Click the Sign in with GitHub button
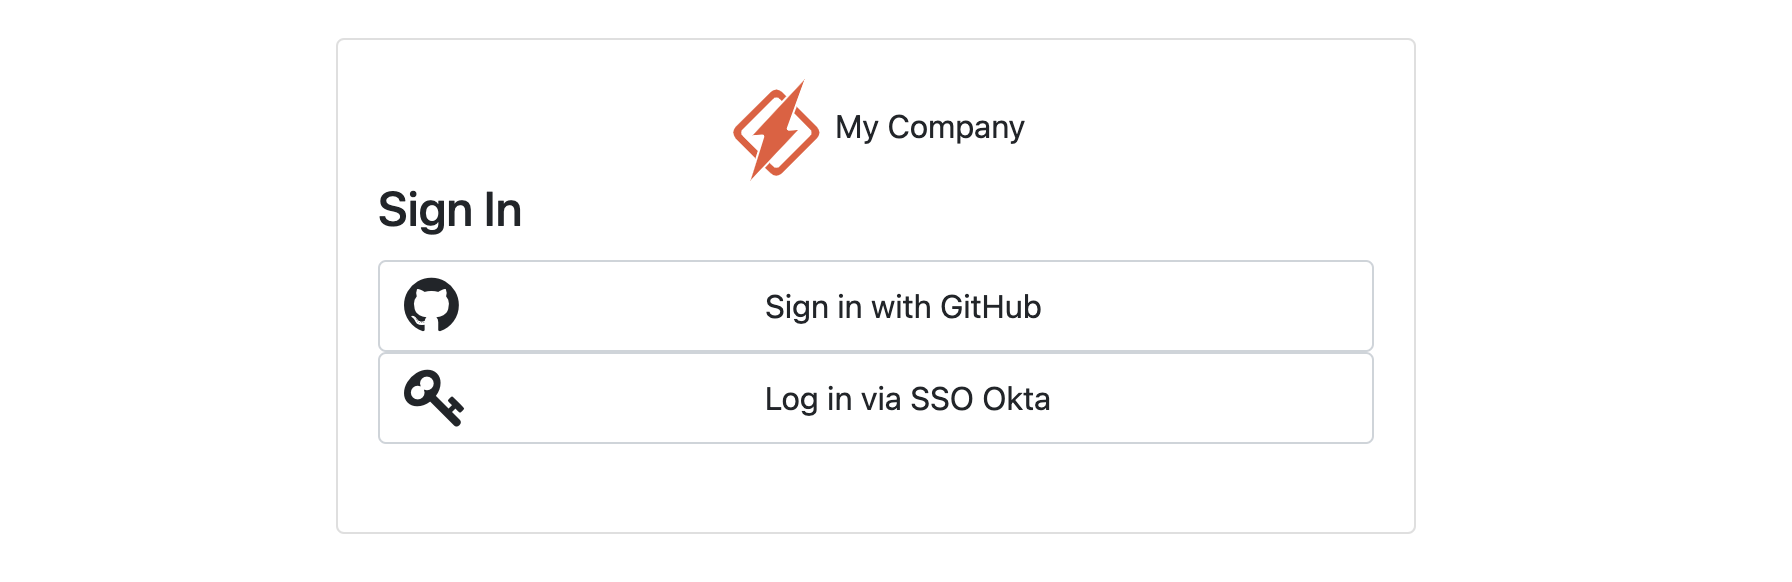 pyautogui.click(x=876, y=306)
